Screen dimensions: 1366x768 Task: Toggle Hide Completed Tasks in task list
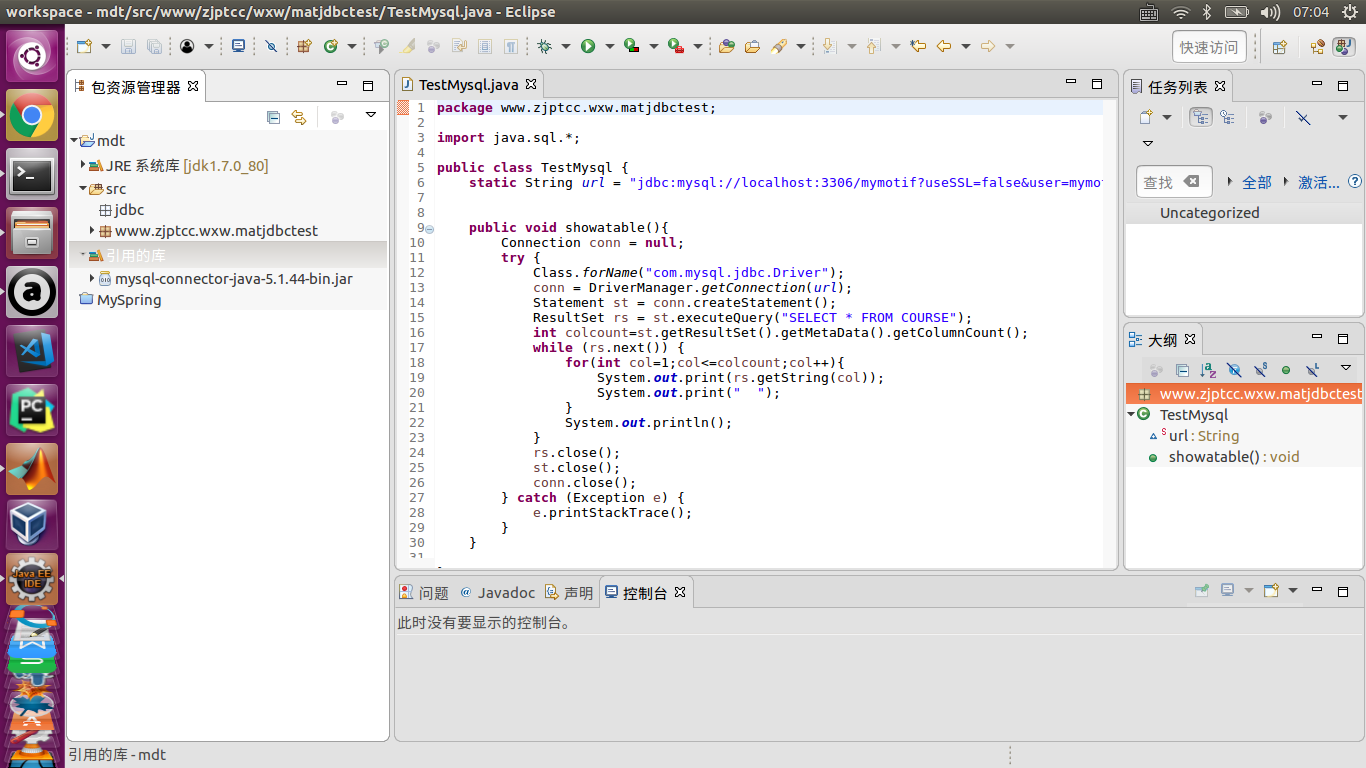(x=1303, y=117)
